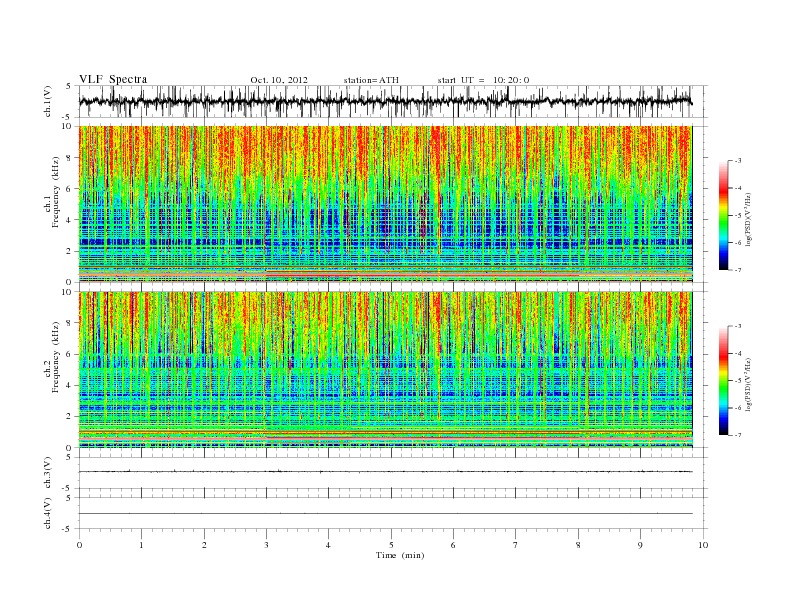Click the time-axis tick label "8"
The height and width of the screenshot is (612, 792).
click(578, 545)
